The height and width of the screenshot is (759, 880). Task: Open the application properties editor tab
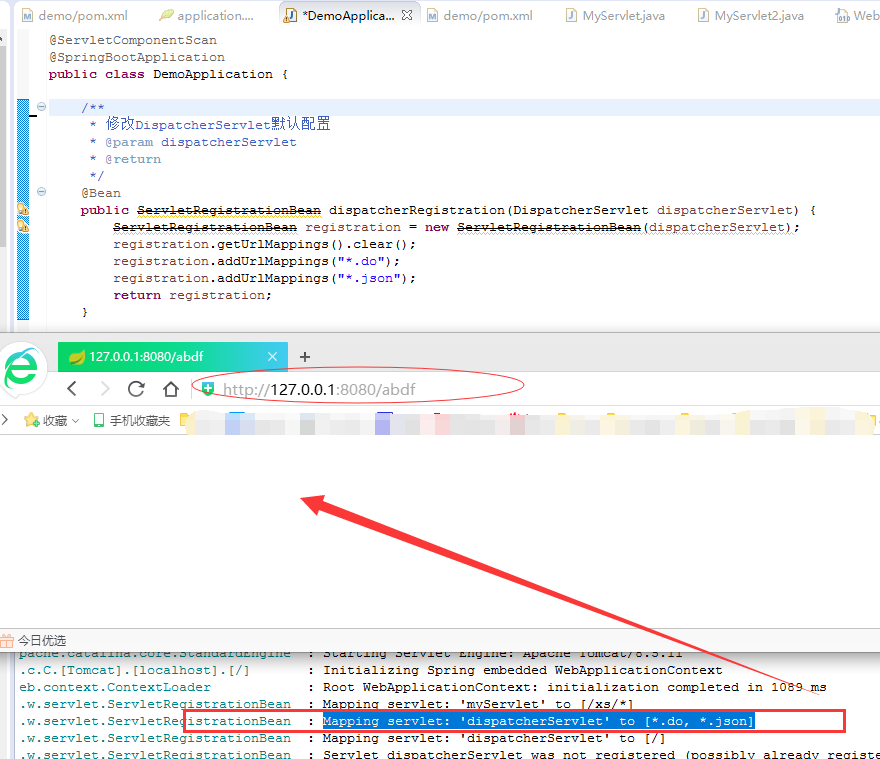coord(206,16)
